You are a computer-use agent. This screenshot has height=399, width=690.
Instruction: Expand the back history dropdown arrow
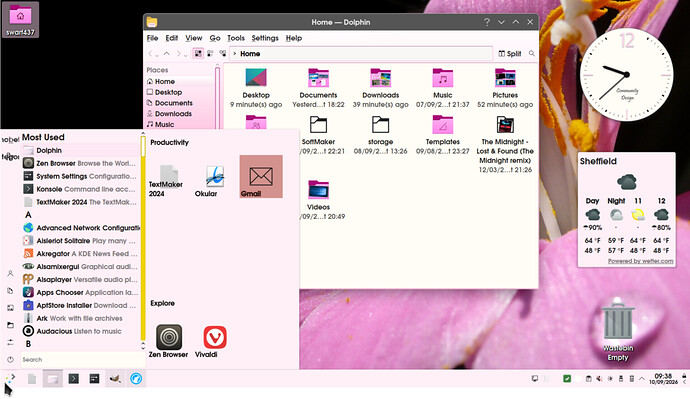[x=157, y=55]
